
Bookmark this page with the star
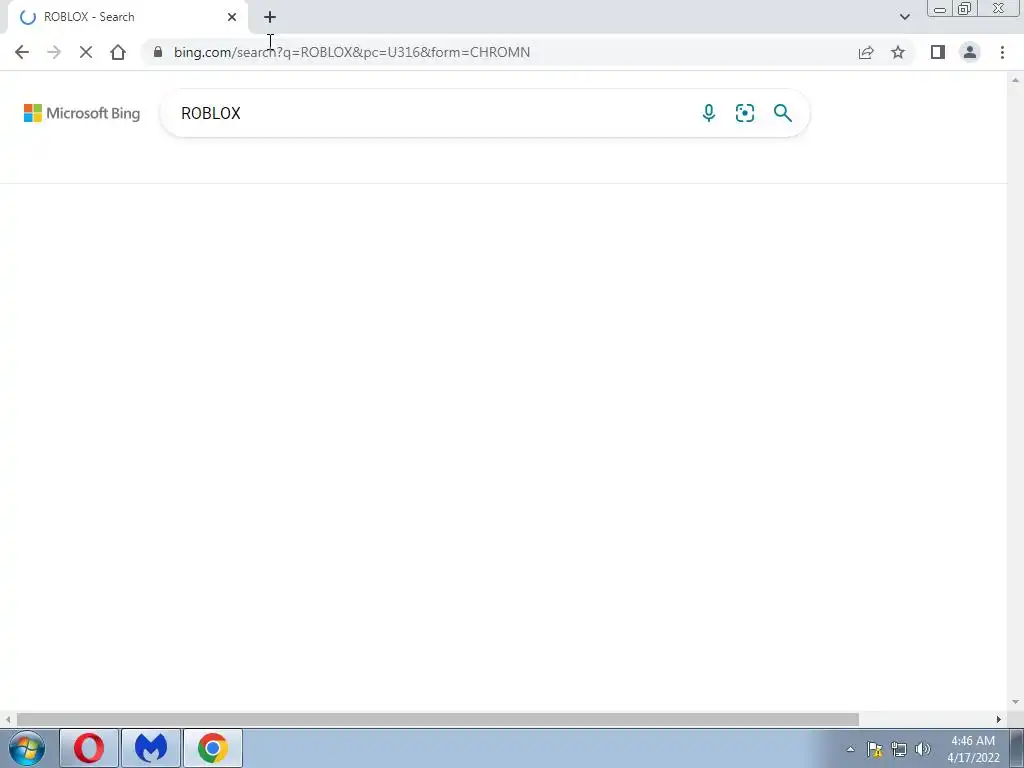898,52
